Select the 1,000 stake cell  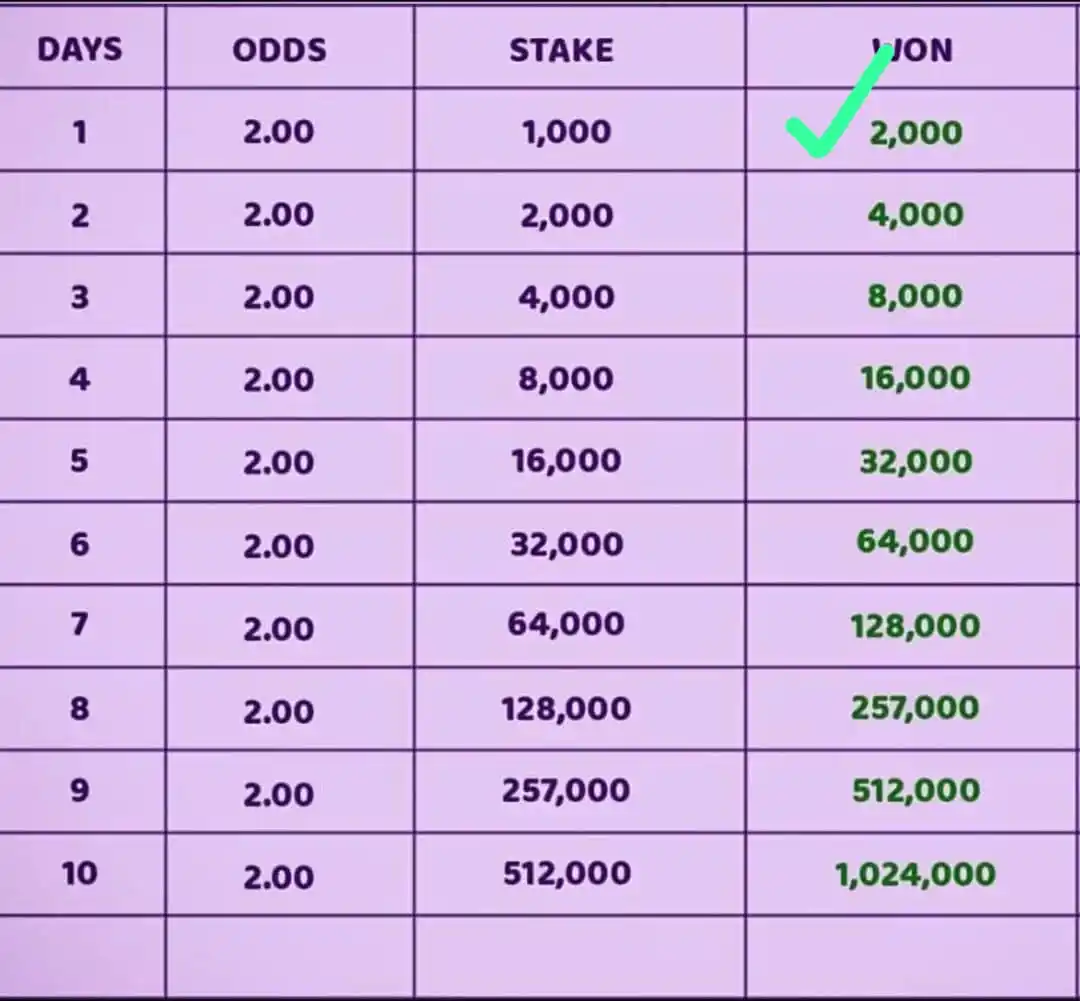pos(567,132)
